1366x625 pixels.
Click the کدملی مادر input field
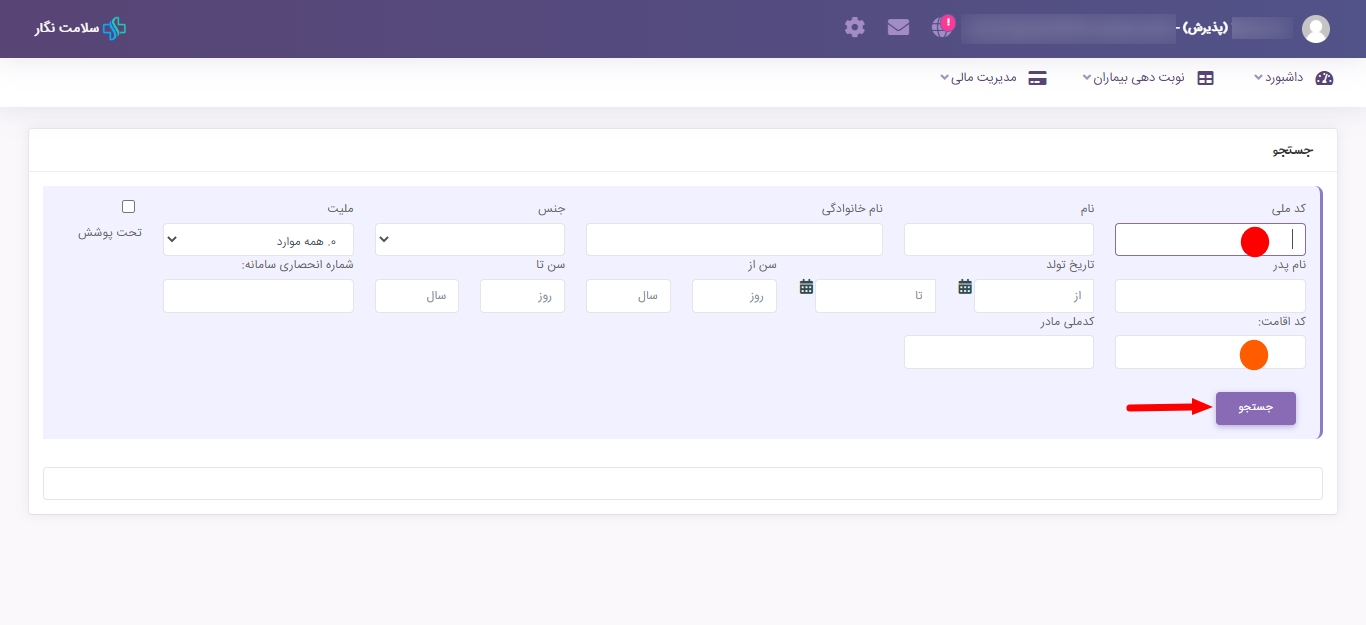tap(998, 352)
